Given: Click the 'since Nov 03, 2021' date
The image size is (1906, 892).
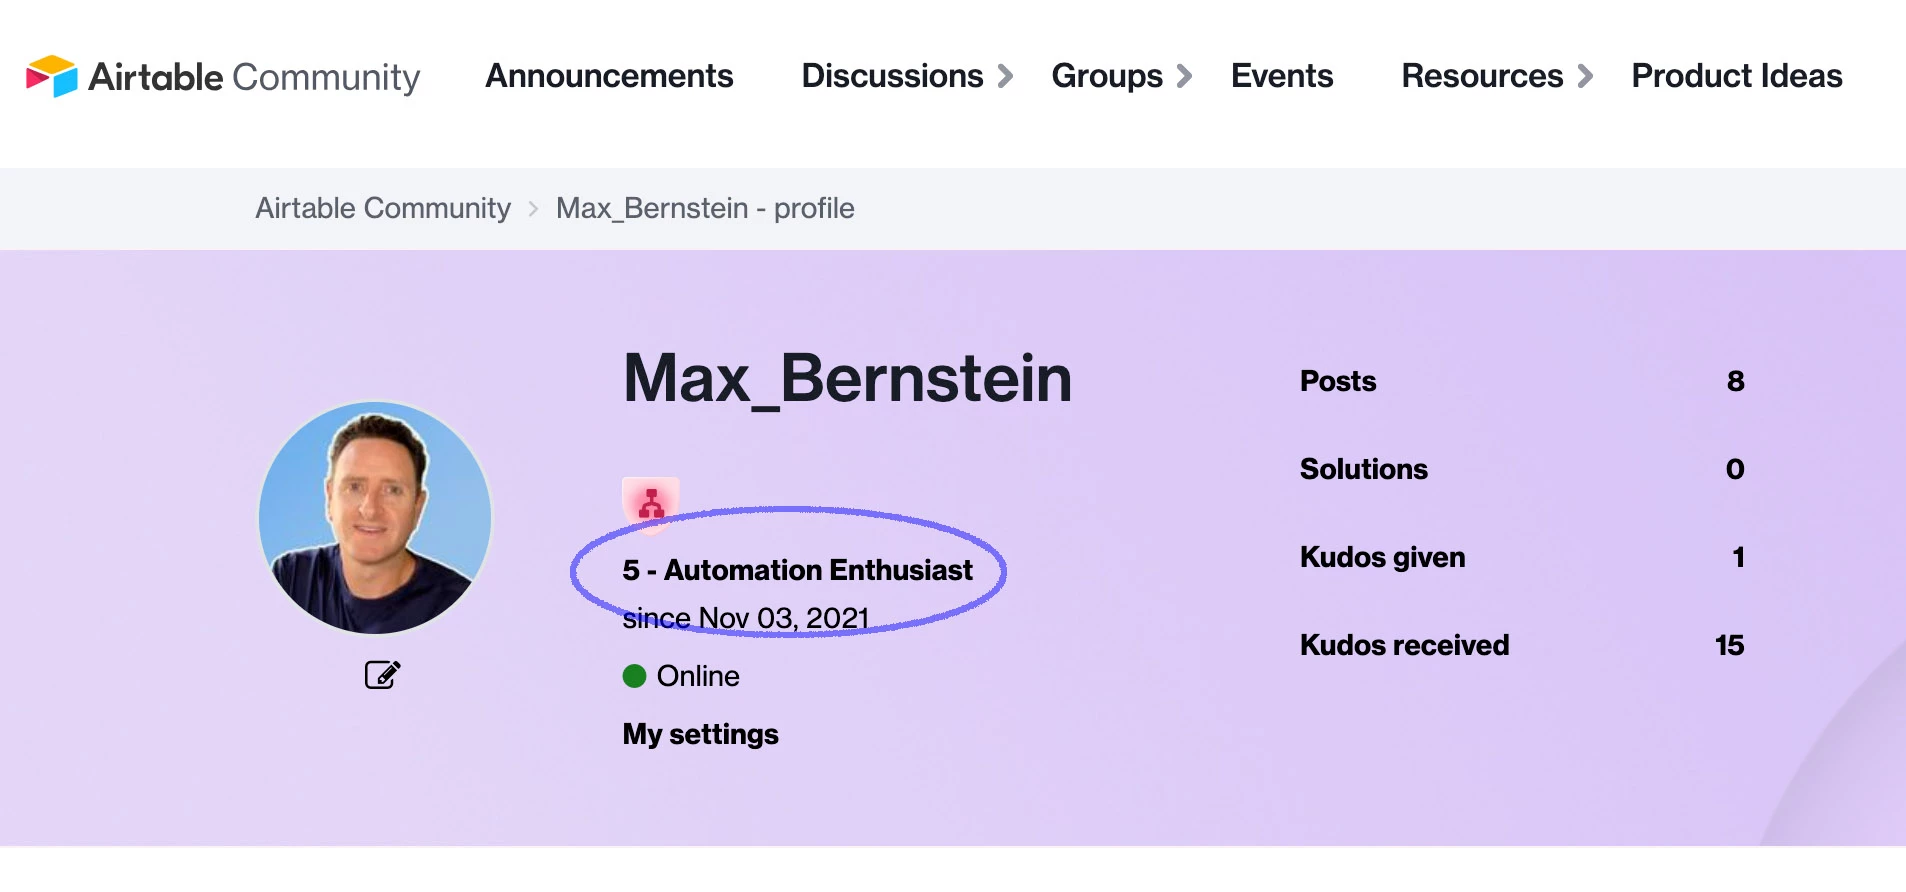Looking at the screenshot, I should 746,618.
